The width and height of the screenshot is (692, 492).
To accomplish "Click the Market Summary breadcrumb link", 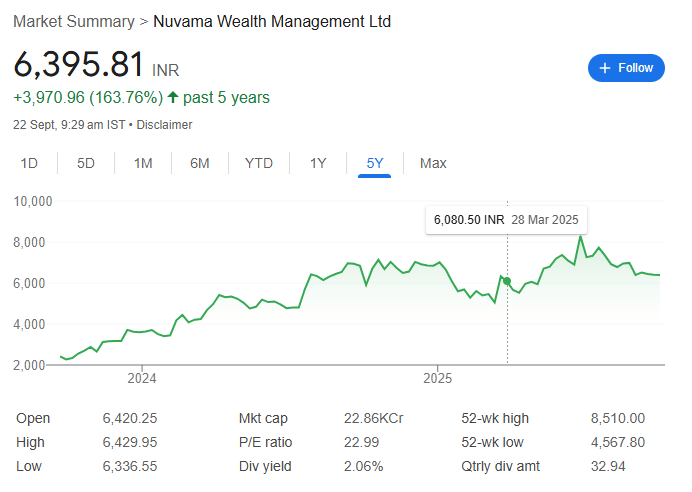I will [x=74, y=21].
